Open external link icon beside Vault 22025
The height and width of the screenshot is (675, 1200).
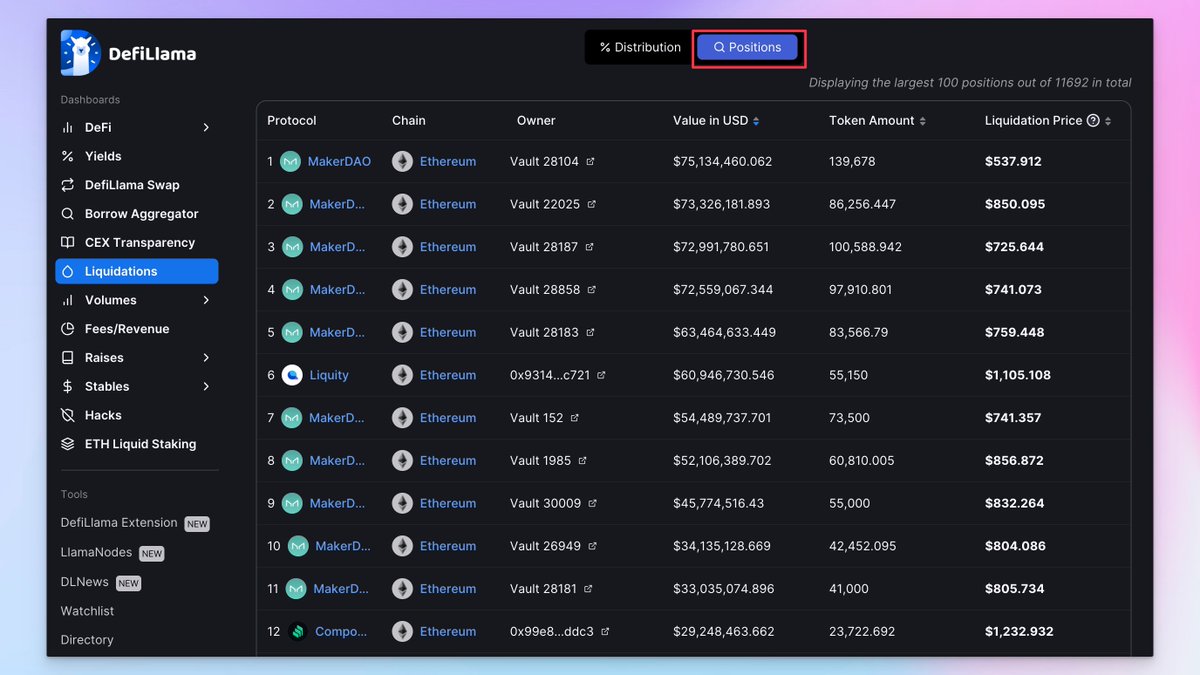[591, 204]
